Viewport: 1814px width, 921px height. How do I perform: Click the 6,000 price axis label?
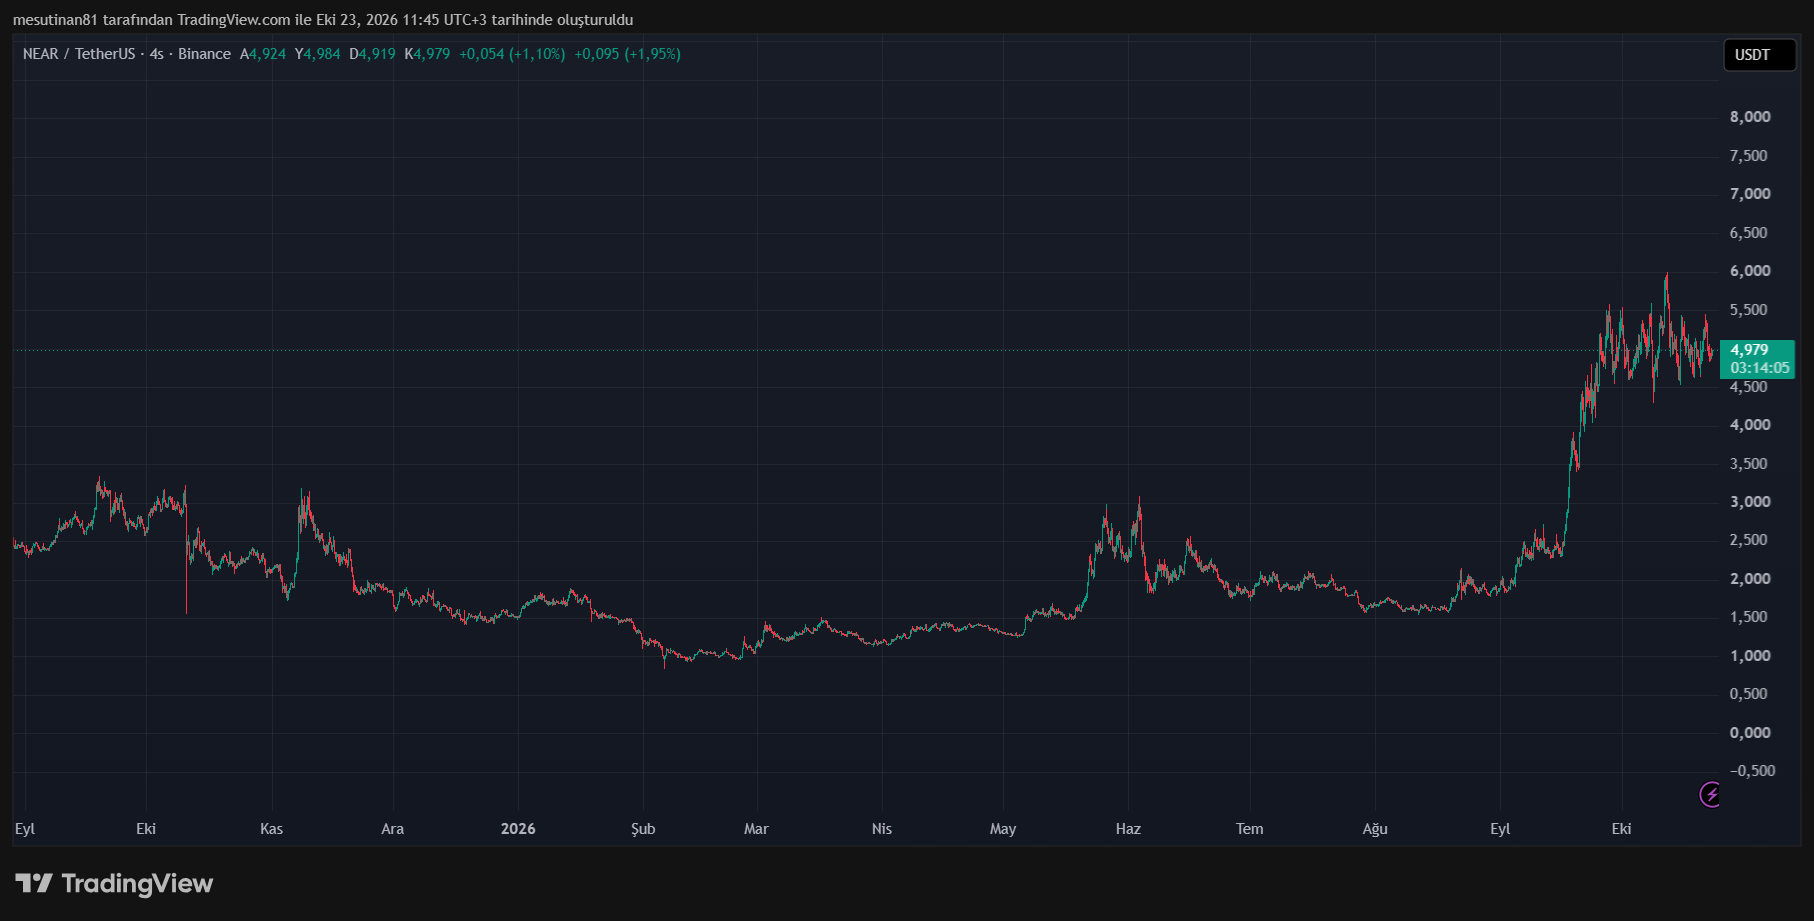1750,271
